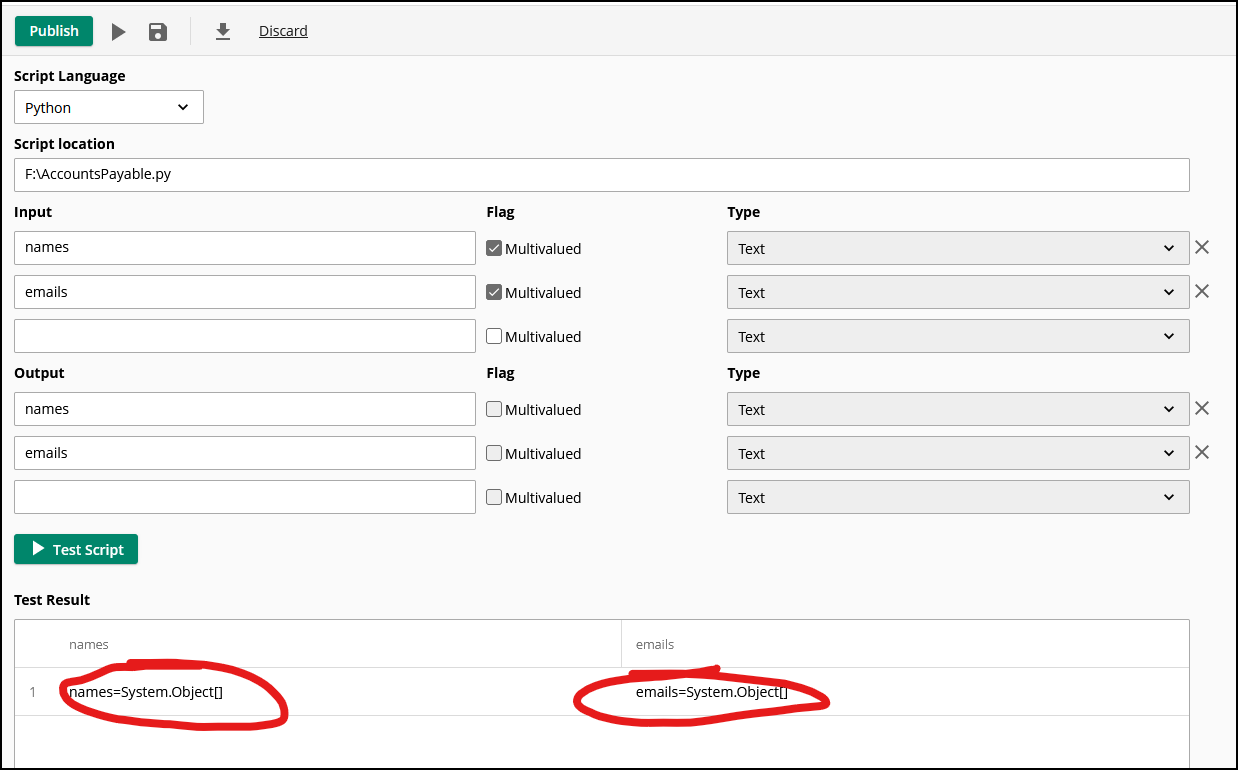Remove the 'names' output row with X
Viewport: 1238px width, 770px height.
(1202, 408)
